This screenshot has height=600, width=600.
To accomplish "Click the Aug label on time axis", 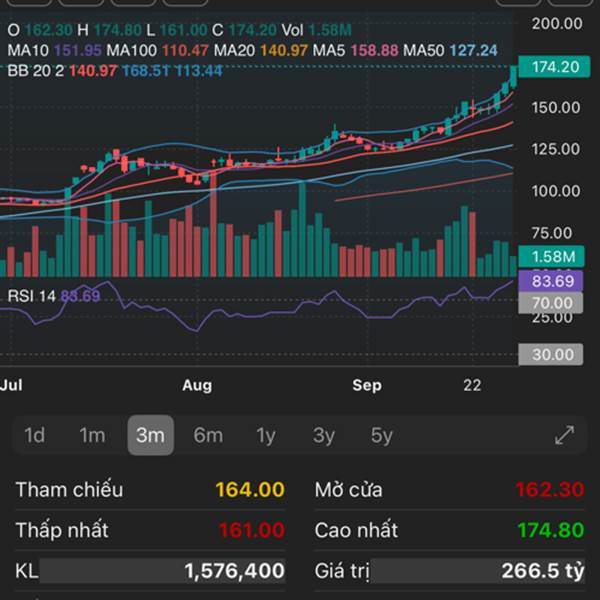I will [197, 384].
